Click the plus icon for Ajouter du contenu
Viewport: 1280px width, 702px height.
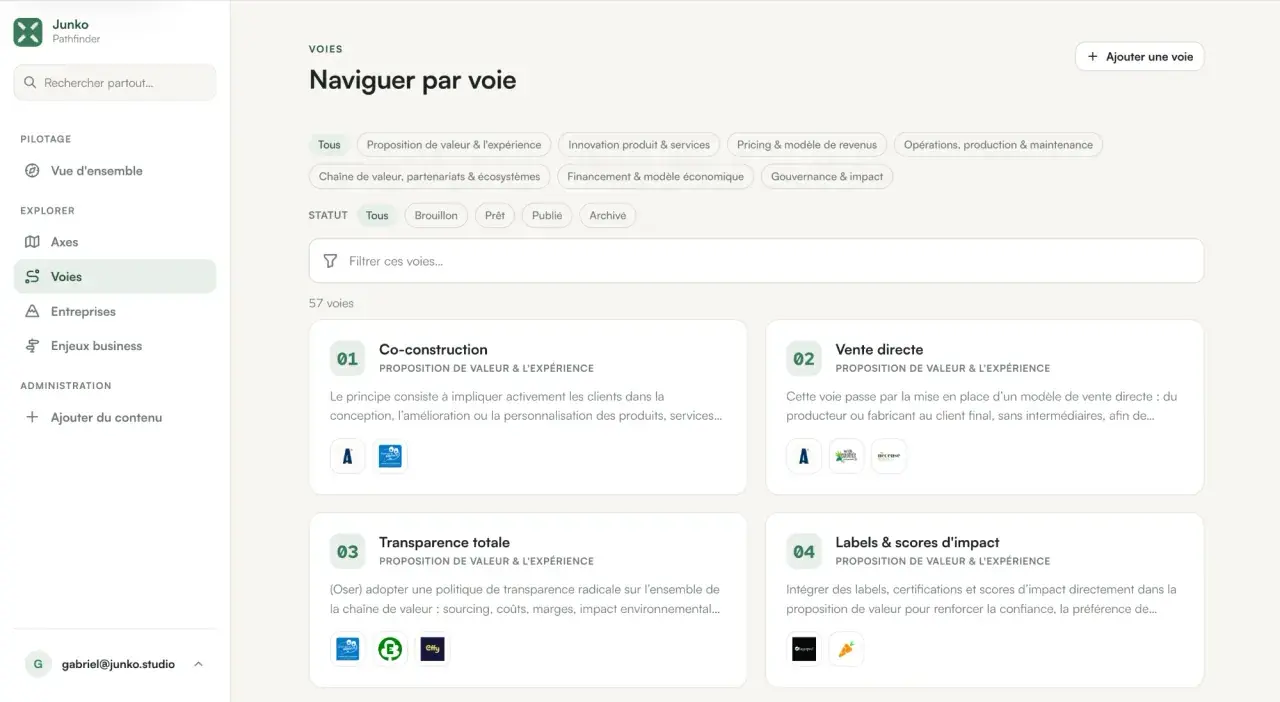click(32, 418)
